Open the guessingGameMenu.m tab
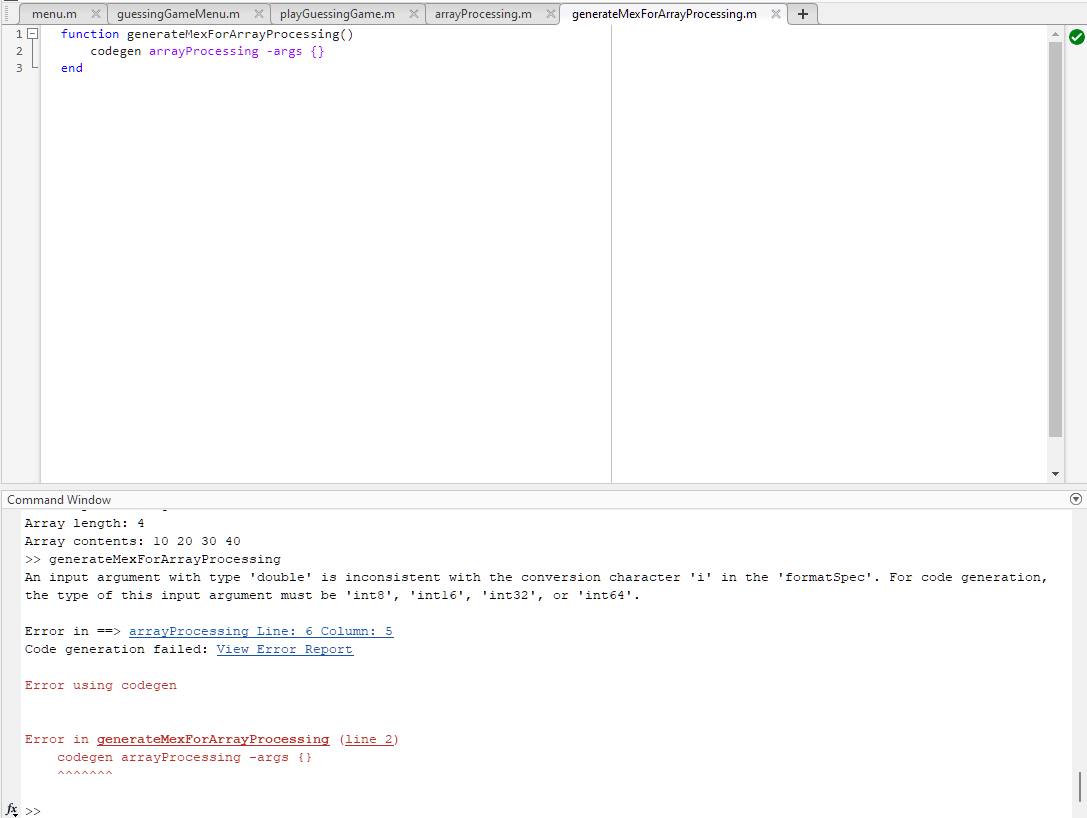 coord(178,14)
